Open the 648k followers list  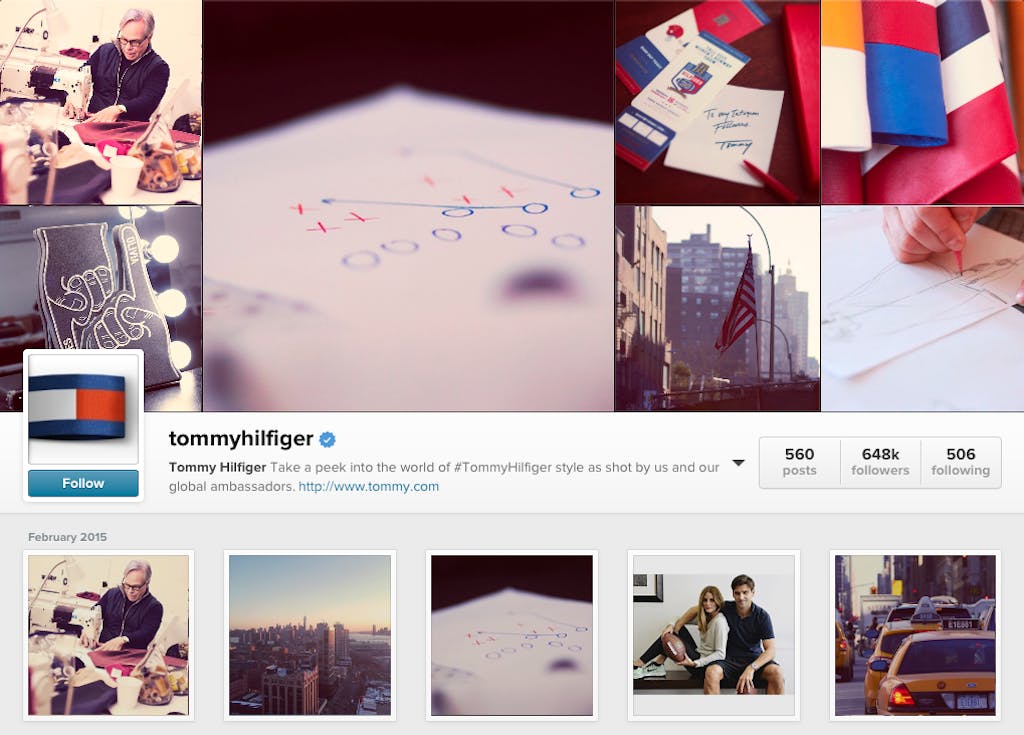(x=880, y=462)
